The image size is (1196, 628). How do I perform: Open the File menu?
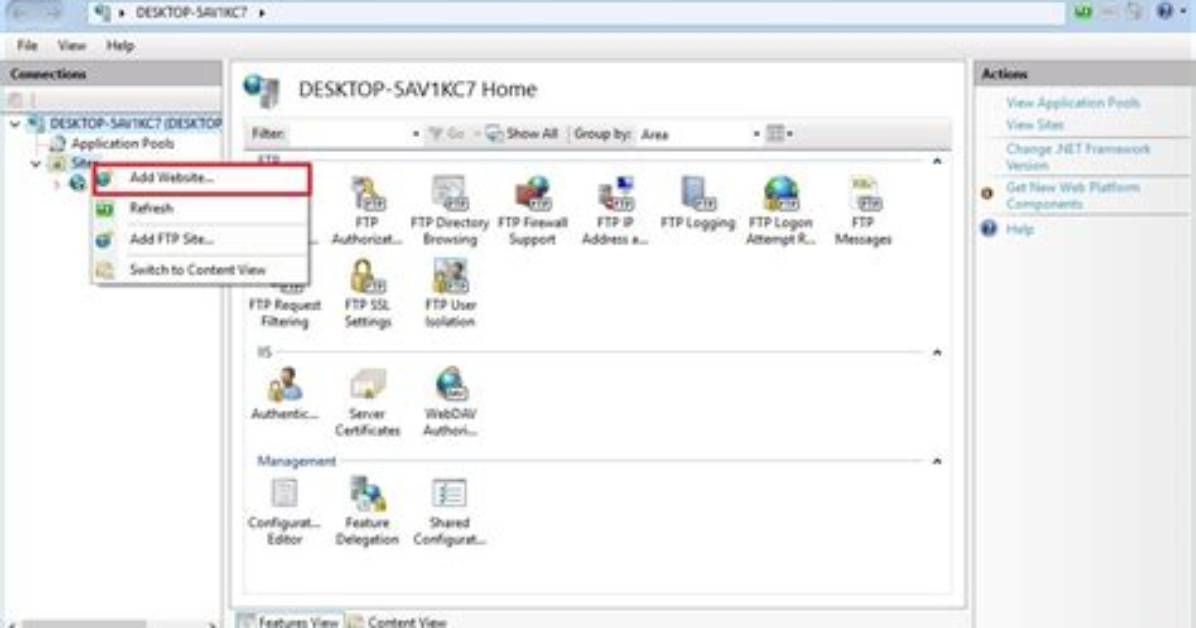tap(27, 46)
